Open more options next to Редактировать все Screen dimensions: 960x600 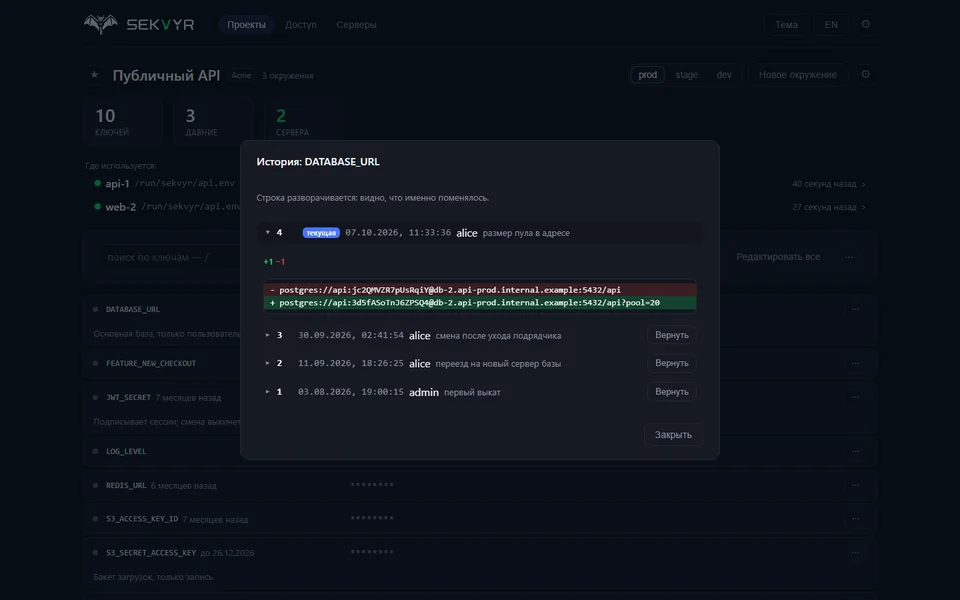849,257
